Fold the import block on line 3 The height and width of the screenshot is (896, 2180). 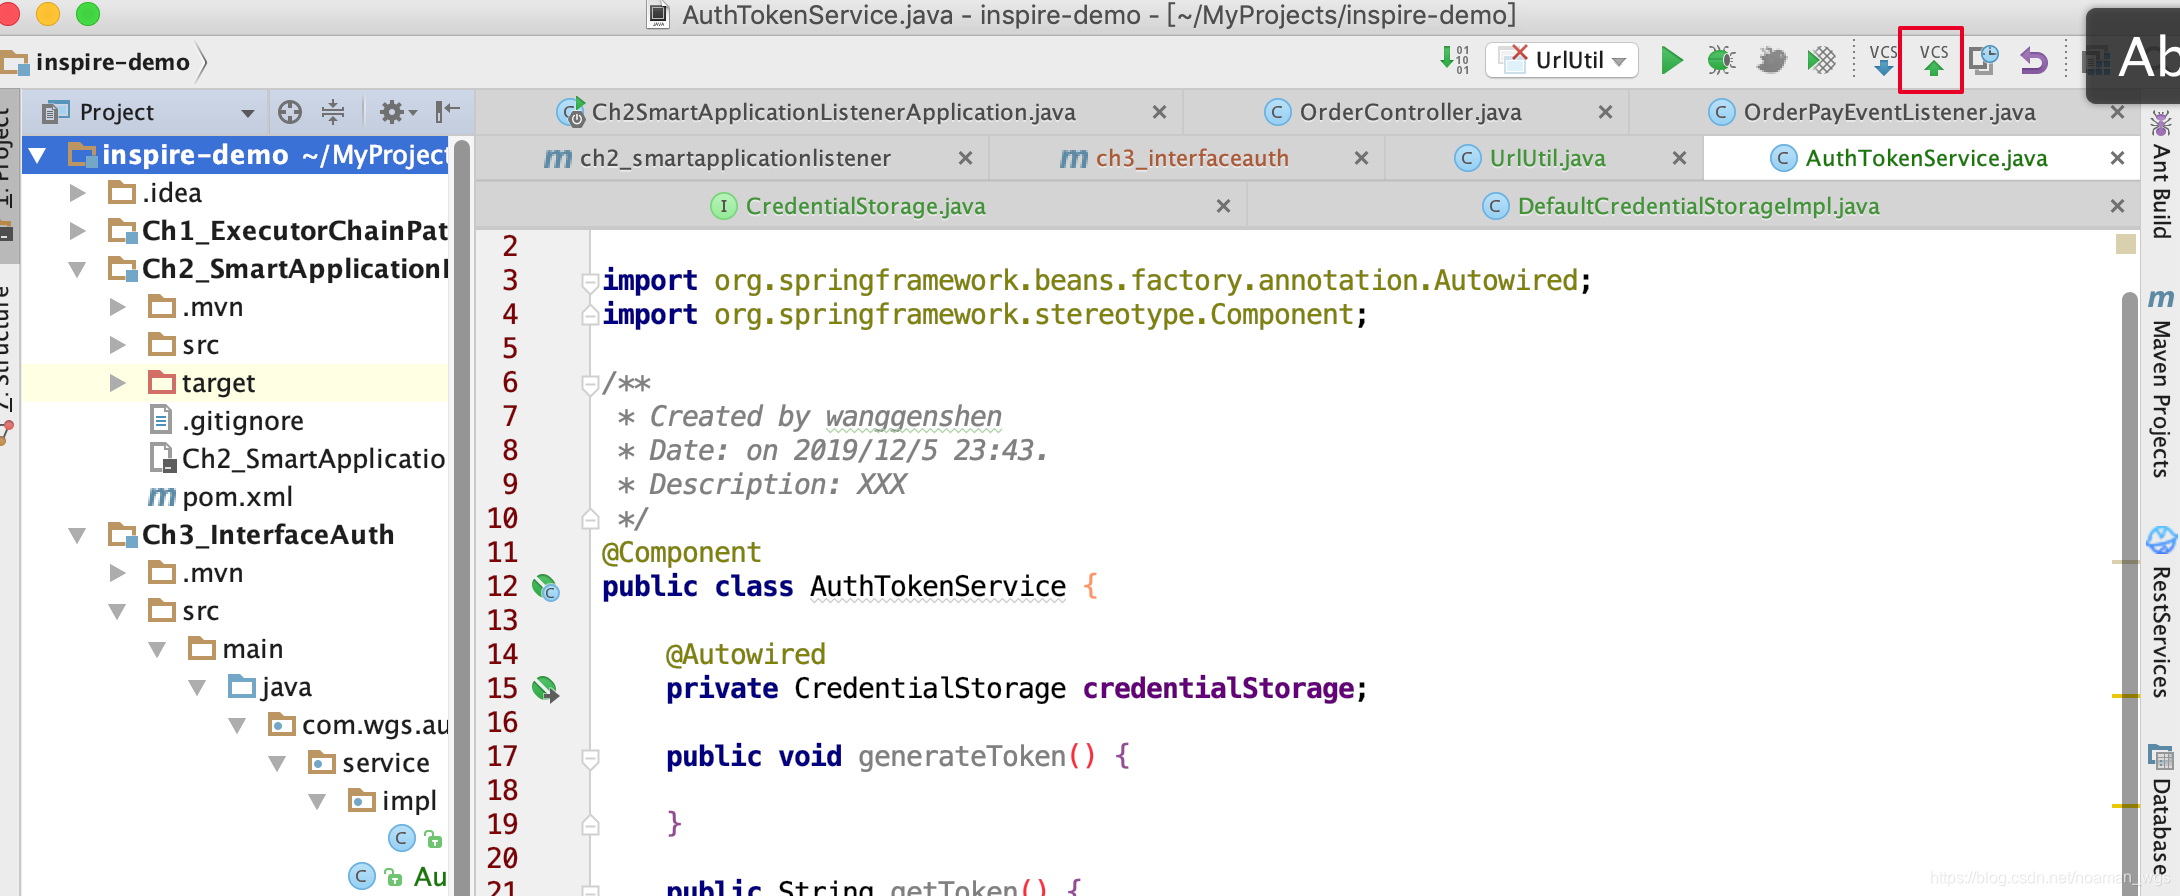590,282
